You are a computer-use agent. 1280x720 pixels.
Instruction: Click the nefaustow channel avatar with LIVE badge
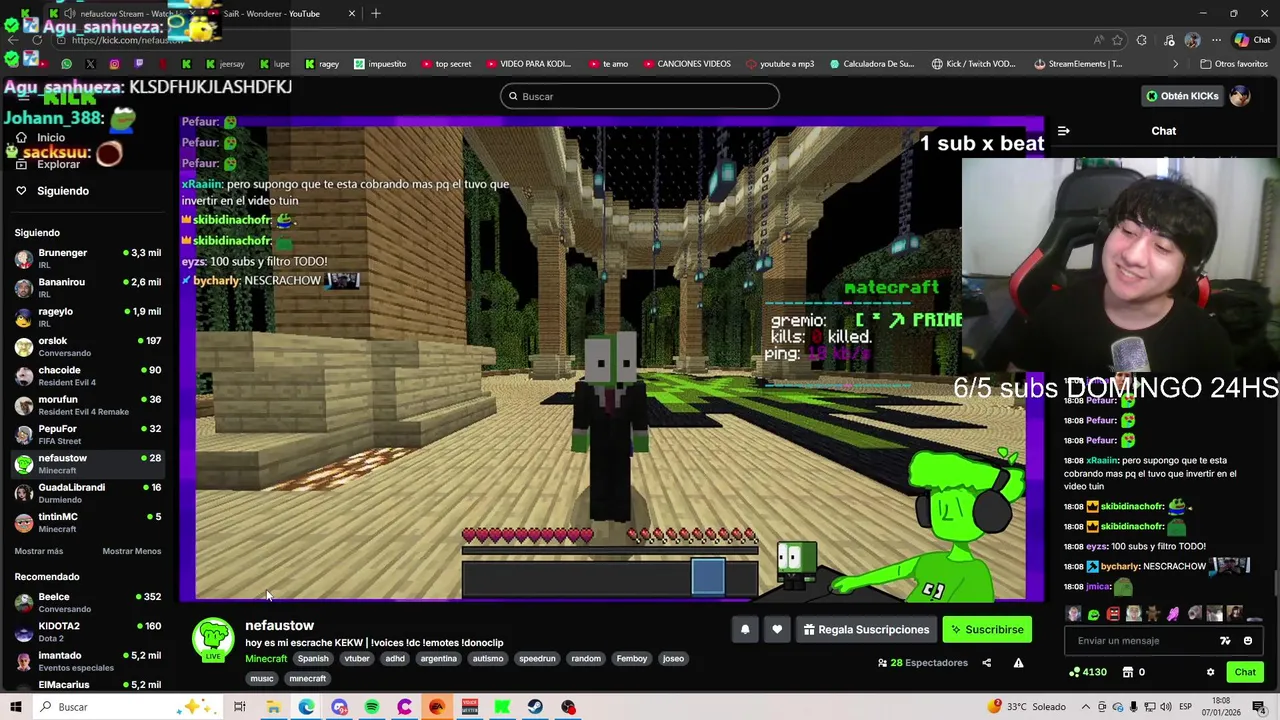click(212, 640)
